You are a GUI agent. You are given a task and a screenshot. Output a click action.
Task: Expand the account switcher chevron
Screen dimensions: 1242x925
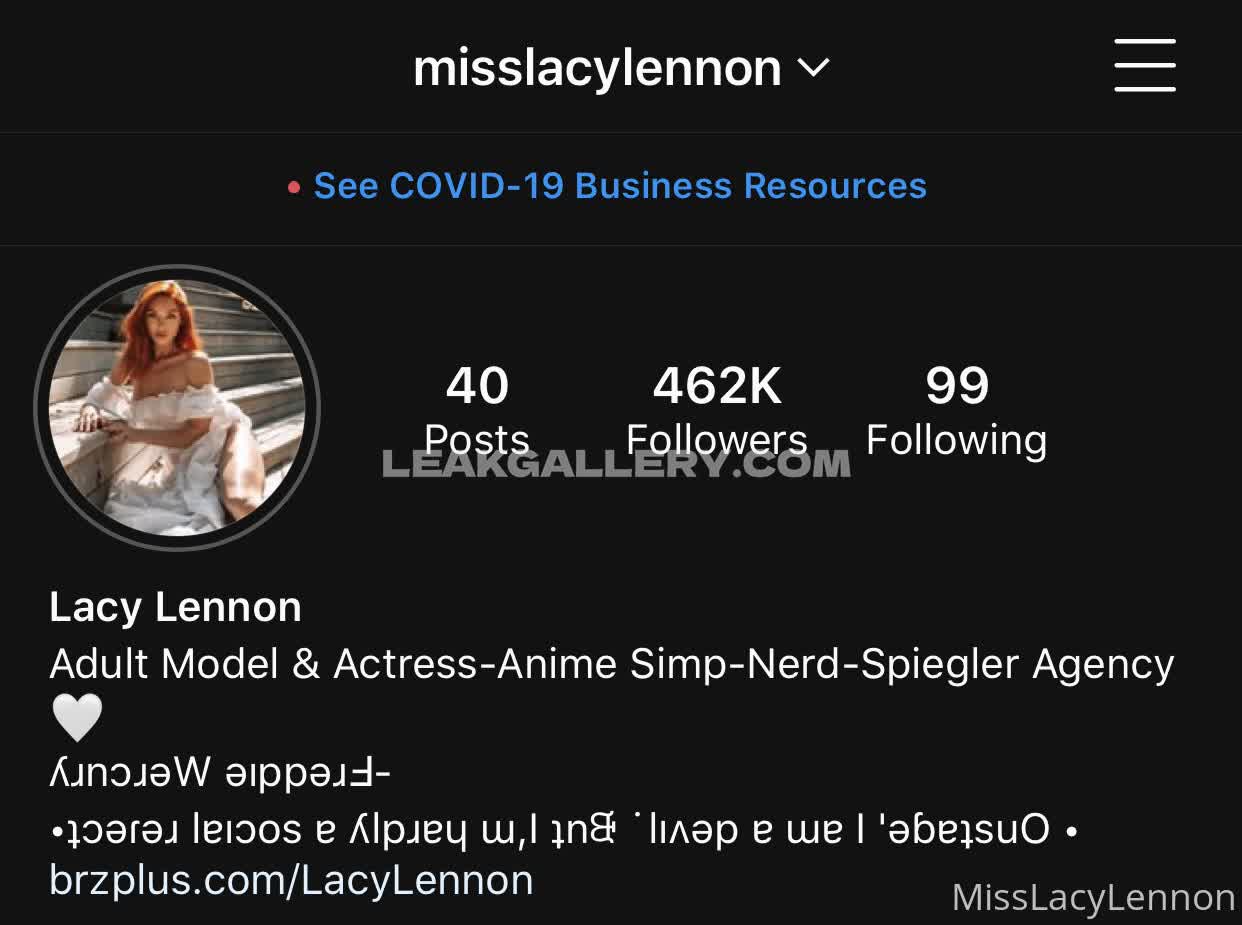(814, 68)
